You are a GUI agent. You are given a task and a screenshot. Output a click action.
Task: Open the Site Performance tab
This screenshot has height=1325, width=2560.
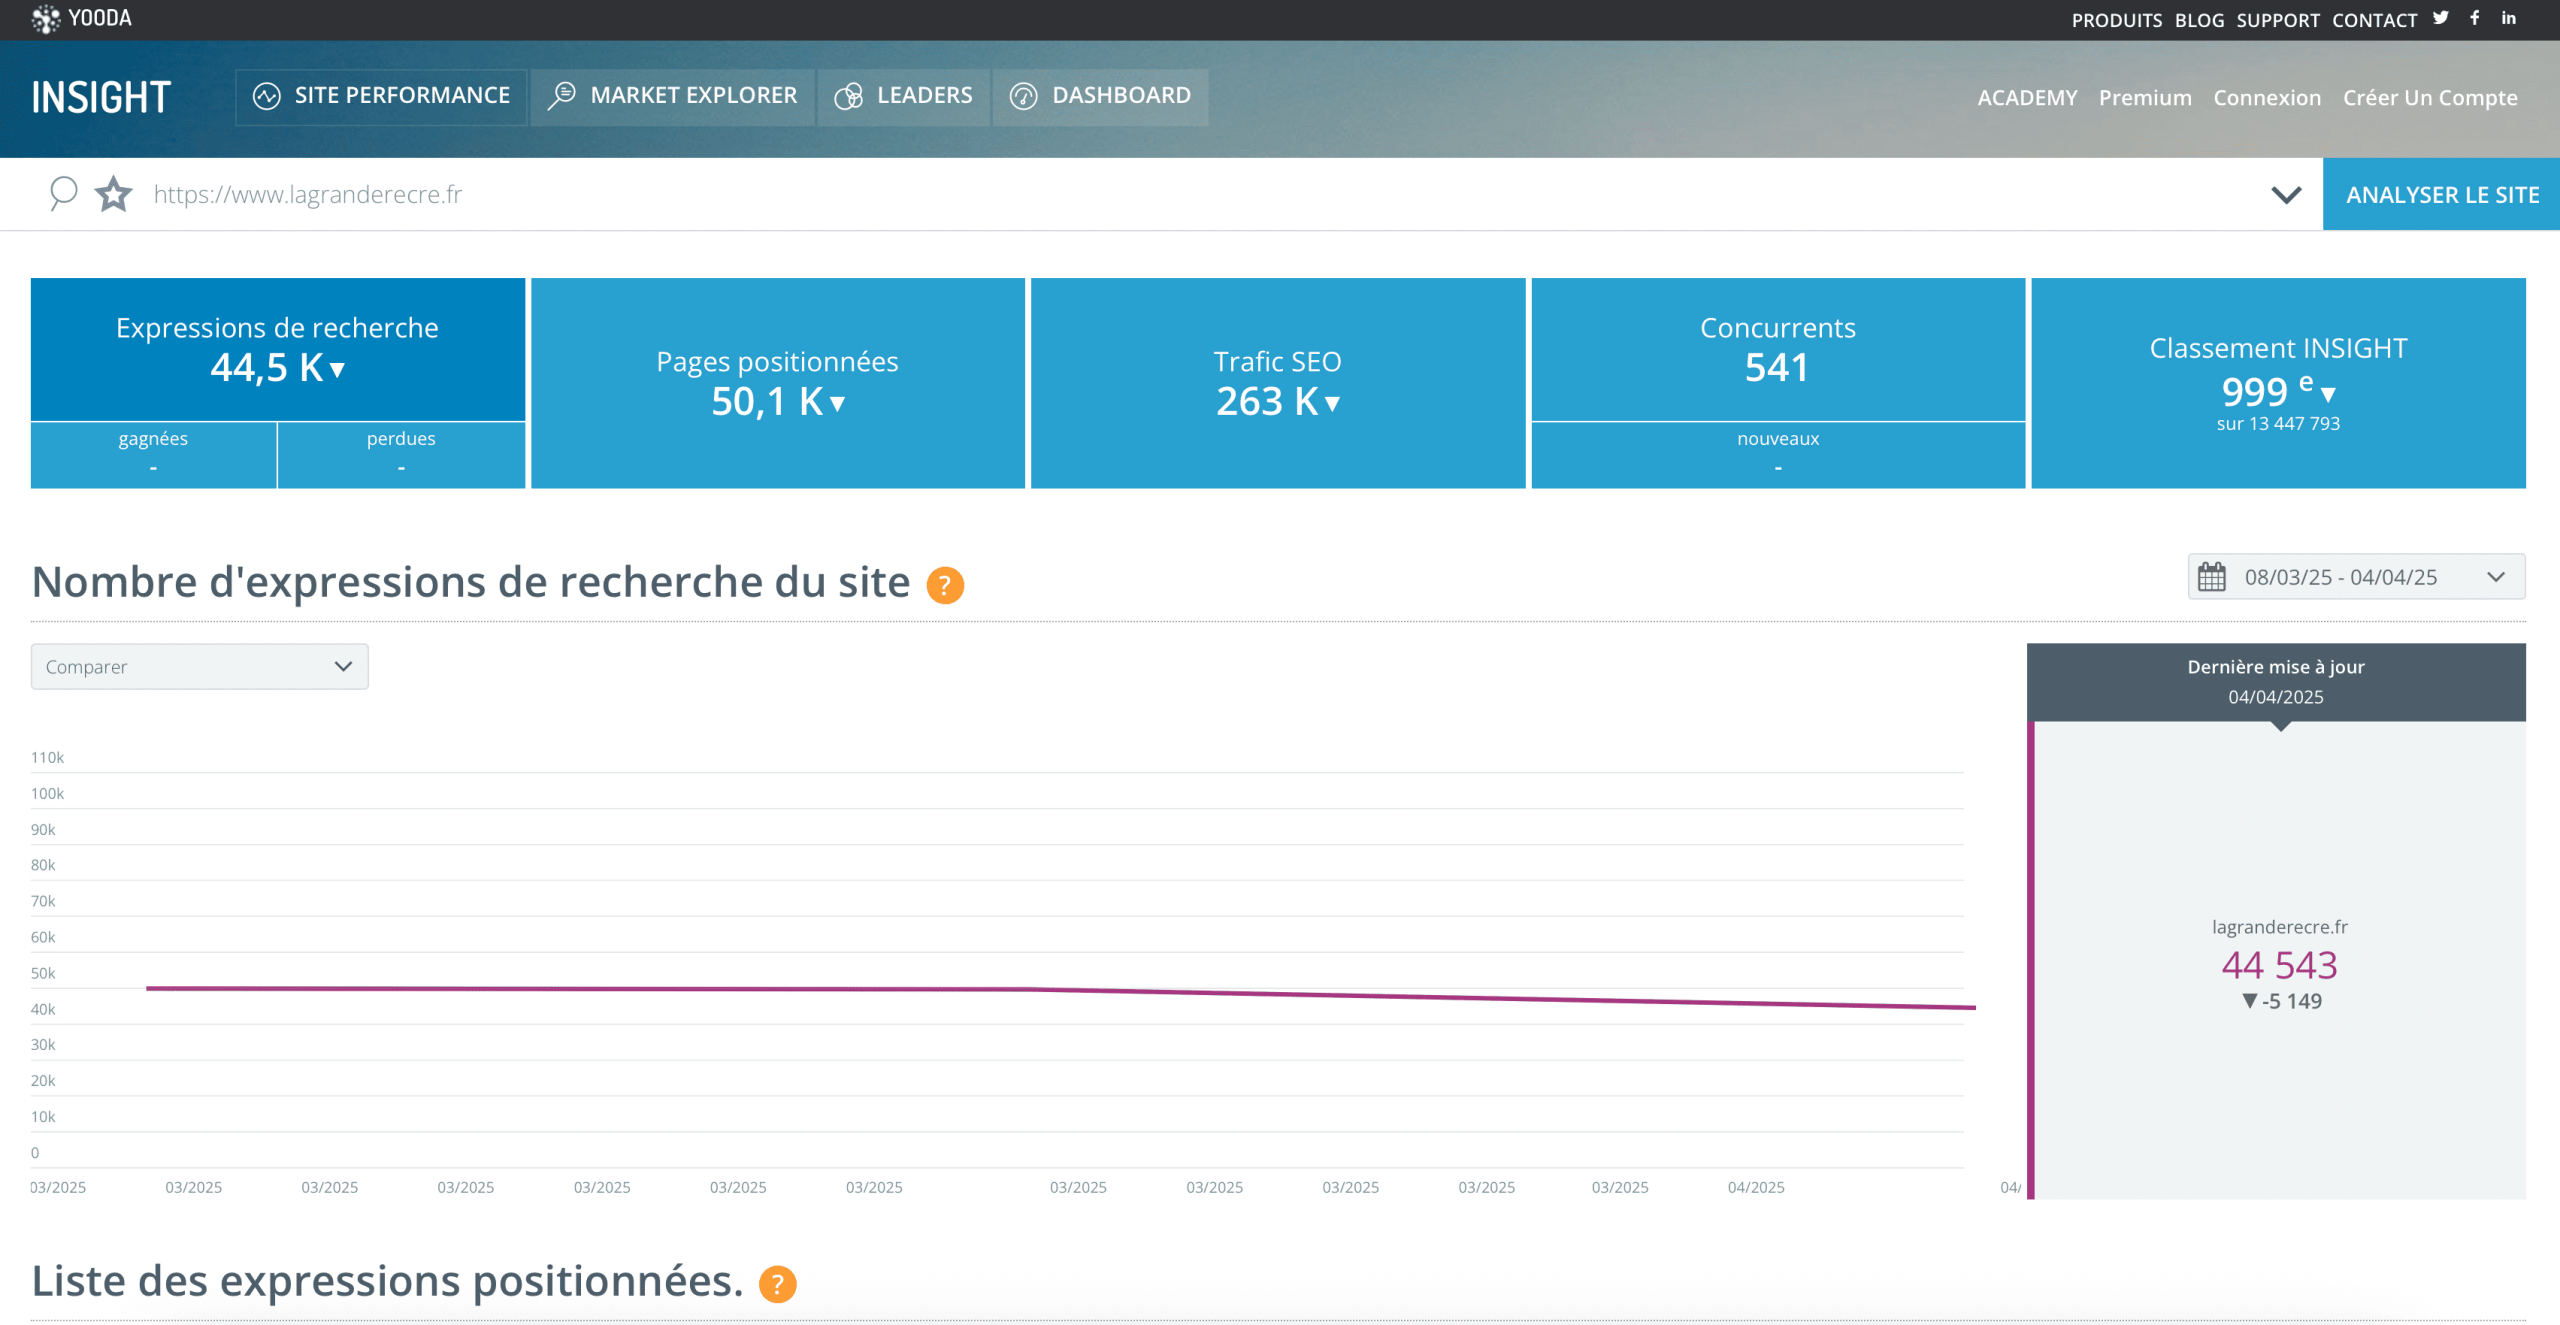click(380, 96)
